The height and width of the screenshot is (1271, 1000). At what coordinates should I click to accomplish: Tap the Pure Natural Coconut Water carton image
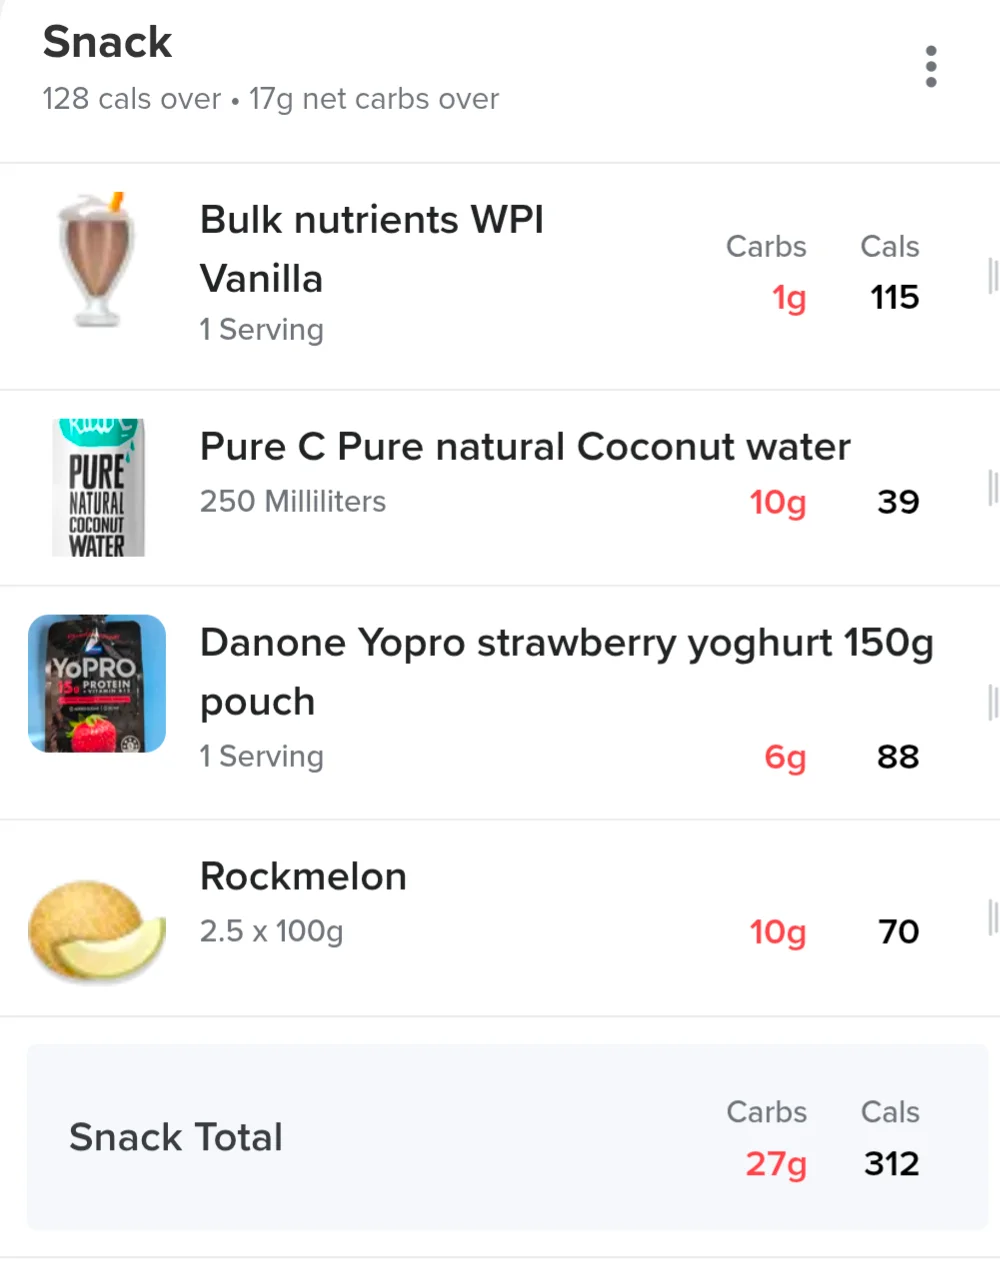pyautogui.click(x=98, y=487)
